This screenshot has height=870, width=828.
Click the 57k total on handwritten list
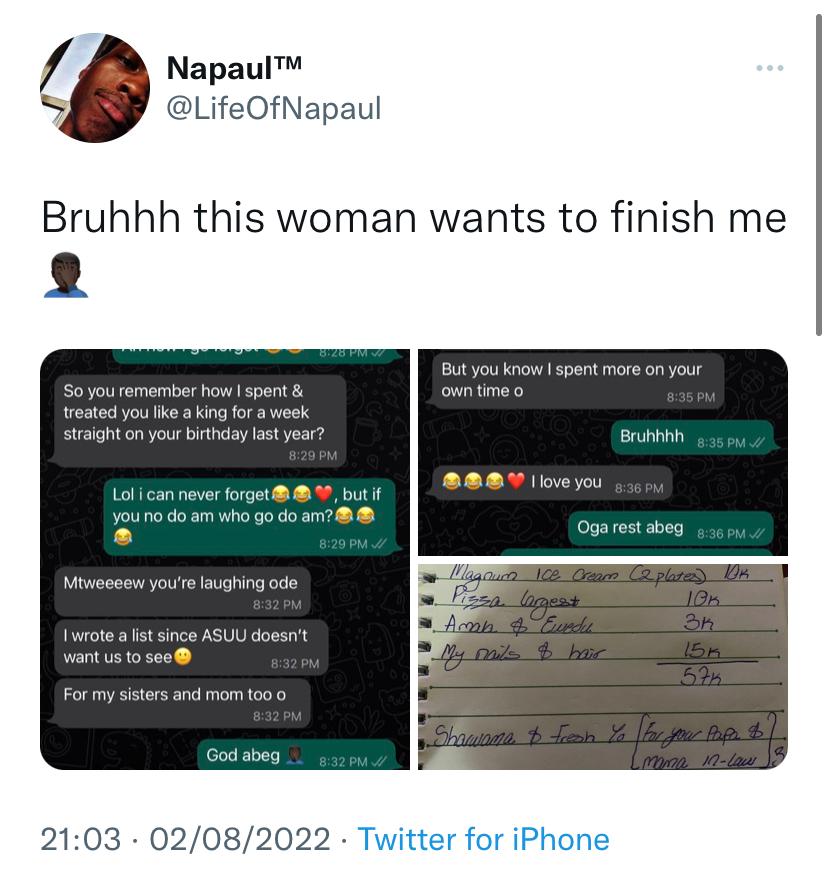click(x=700, y=676)
